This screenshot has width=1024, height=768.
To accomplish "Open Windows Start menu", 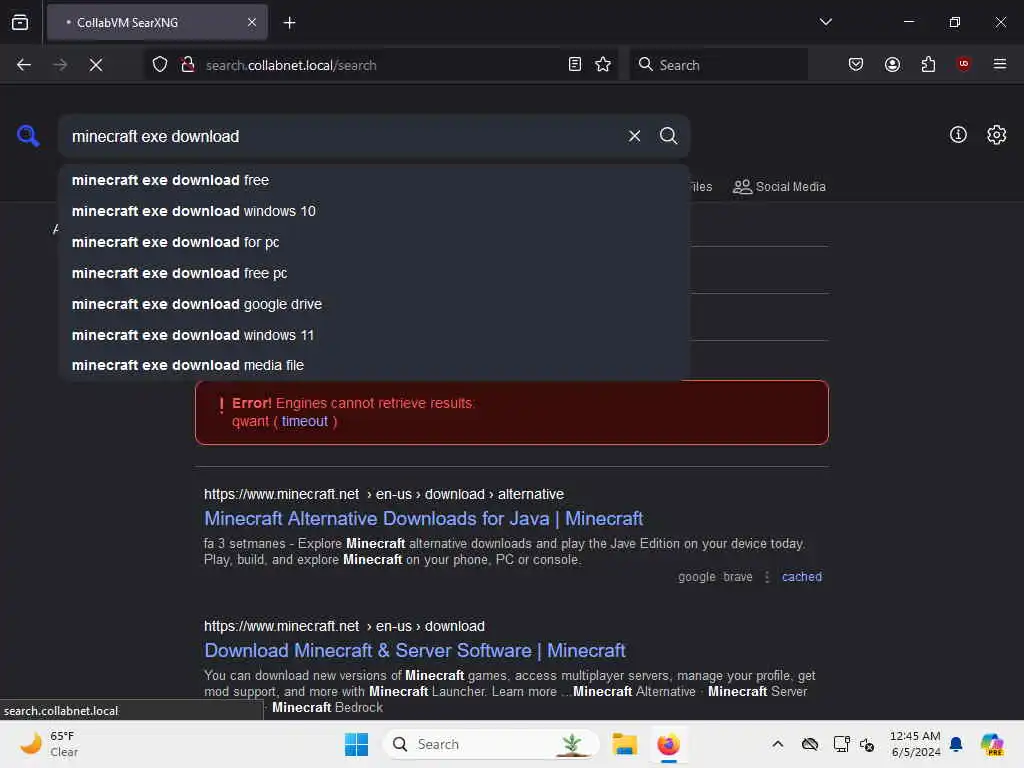I will point(357,744).
